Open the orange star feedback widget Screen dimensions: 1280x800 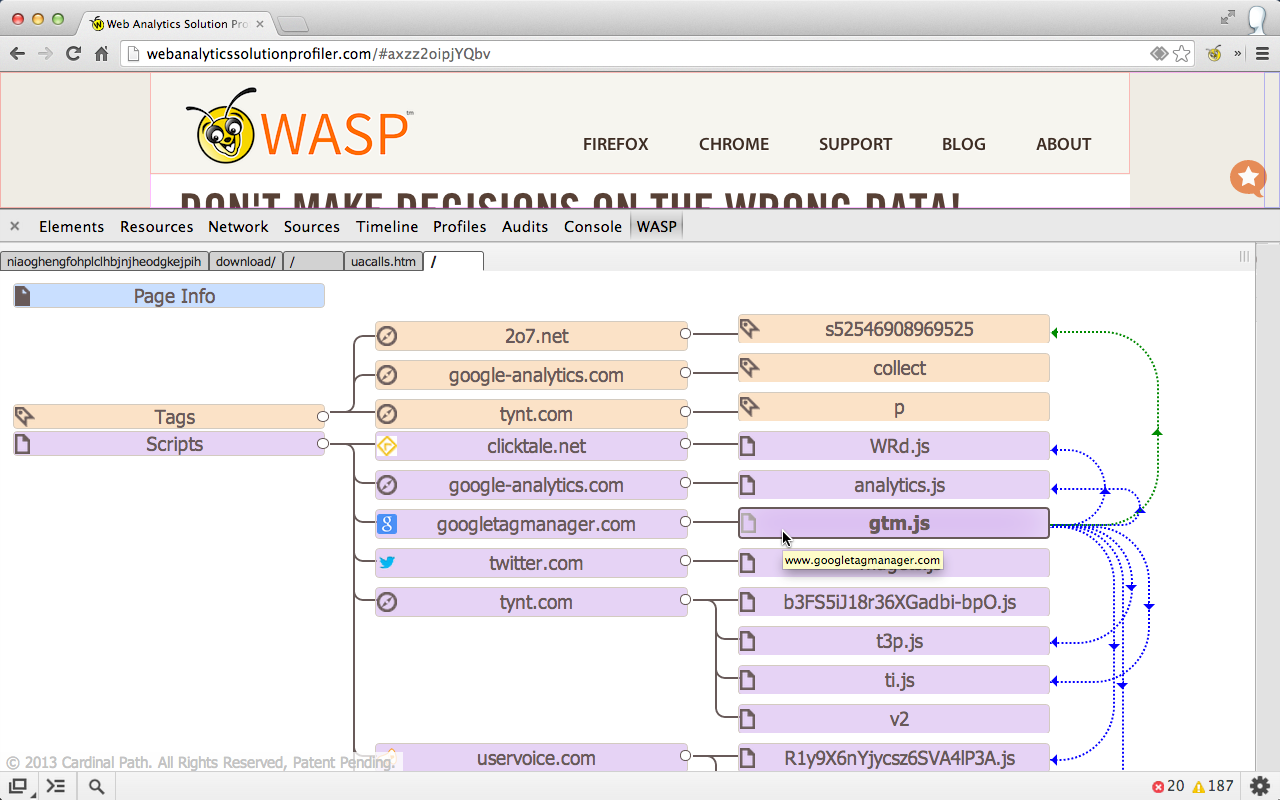tap(1247, 178)
